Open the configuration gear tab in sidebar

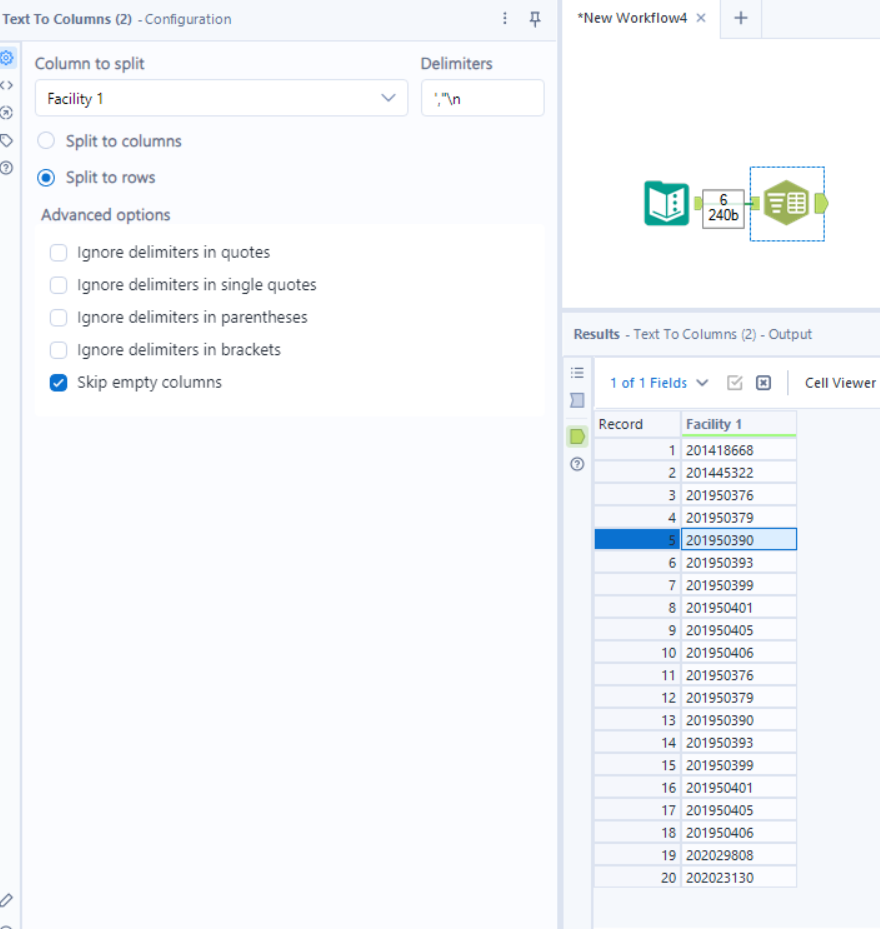tap(7, 58)
